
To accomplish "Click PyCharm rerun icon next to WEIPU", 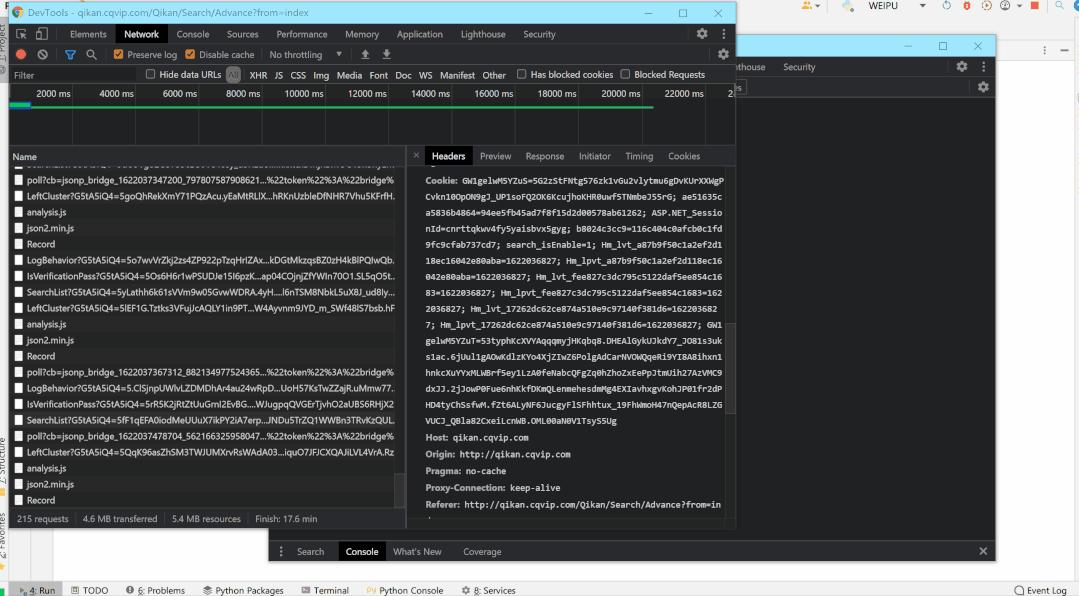I will 946,6.
